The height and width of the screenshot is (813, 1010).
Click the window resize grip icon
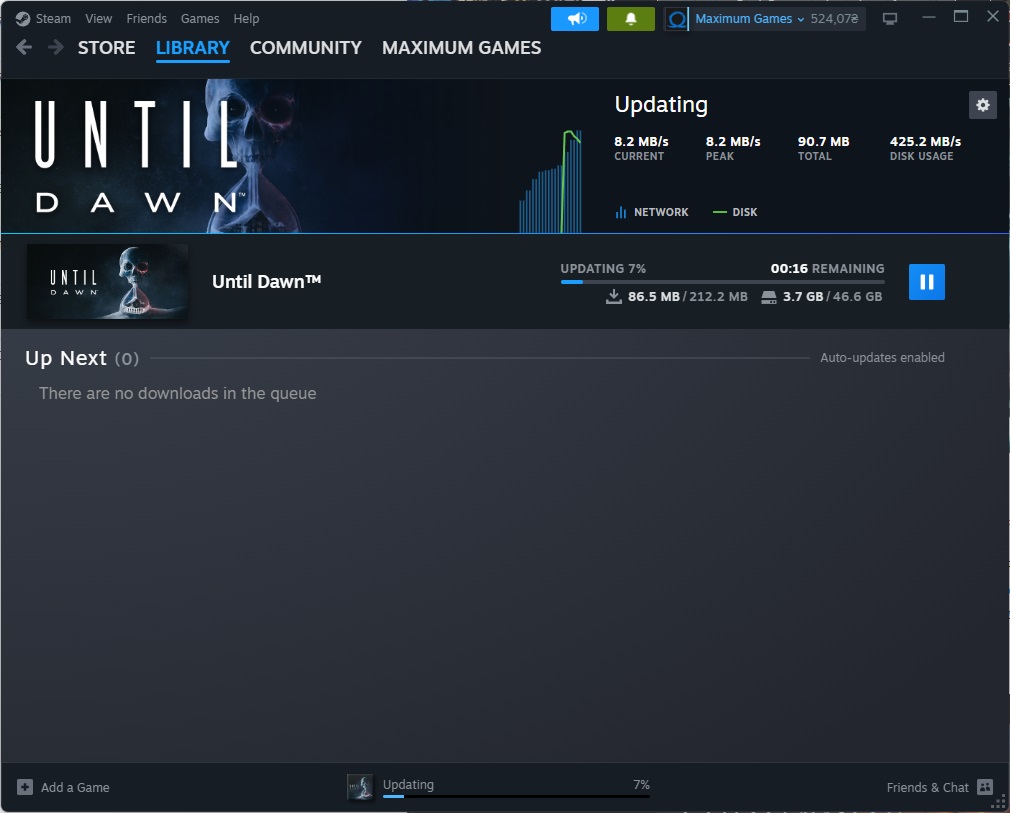998,802
